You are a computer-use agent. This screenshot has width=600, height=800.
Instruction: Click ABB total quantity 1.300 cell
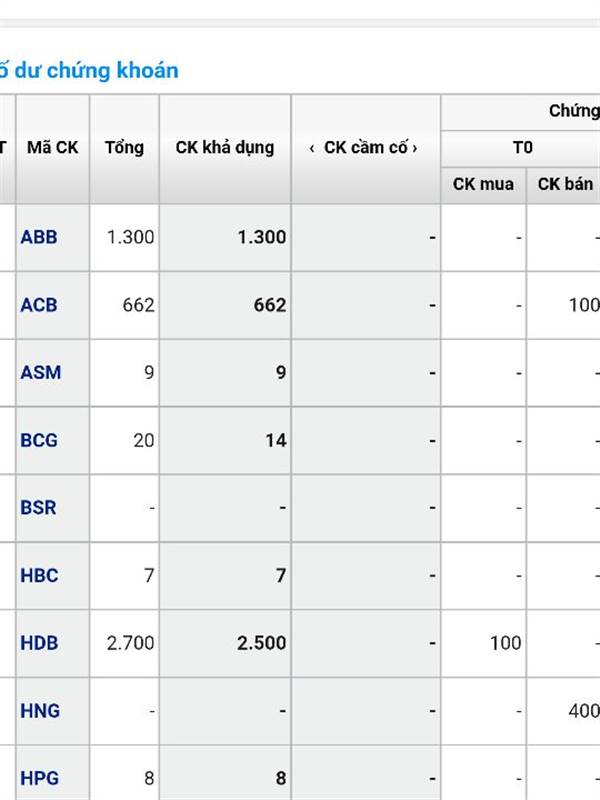130,237
